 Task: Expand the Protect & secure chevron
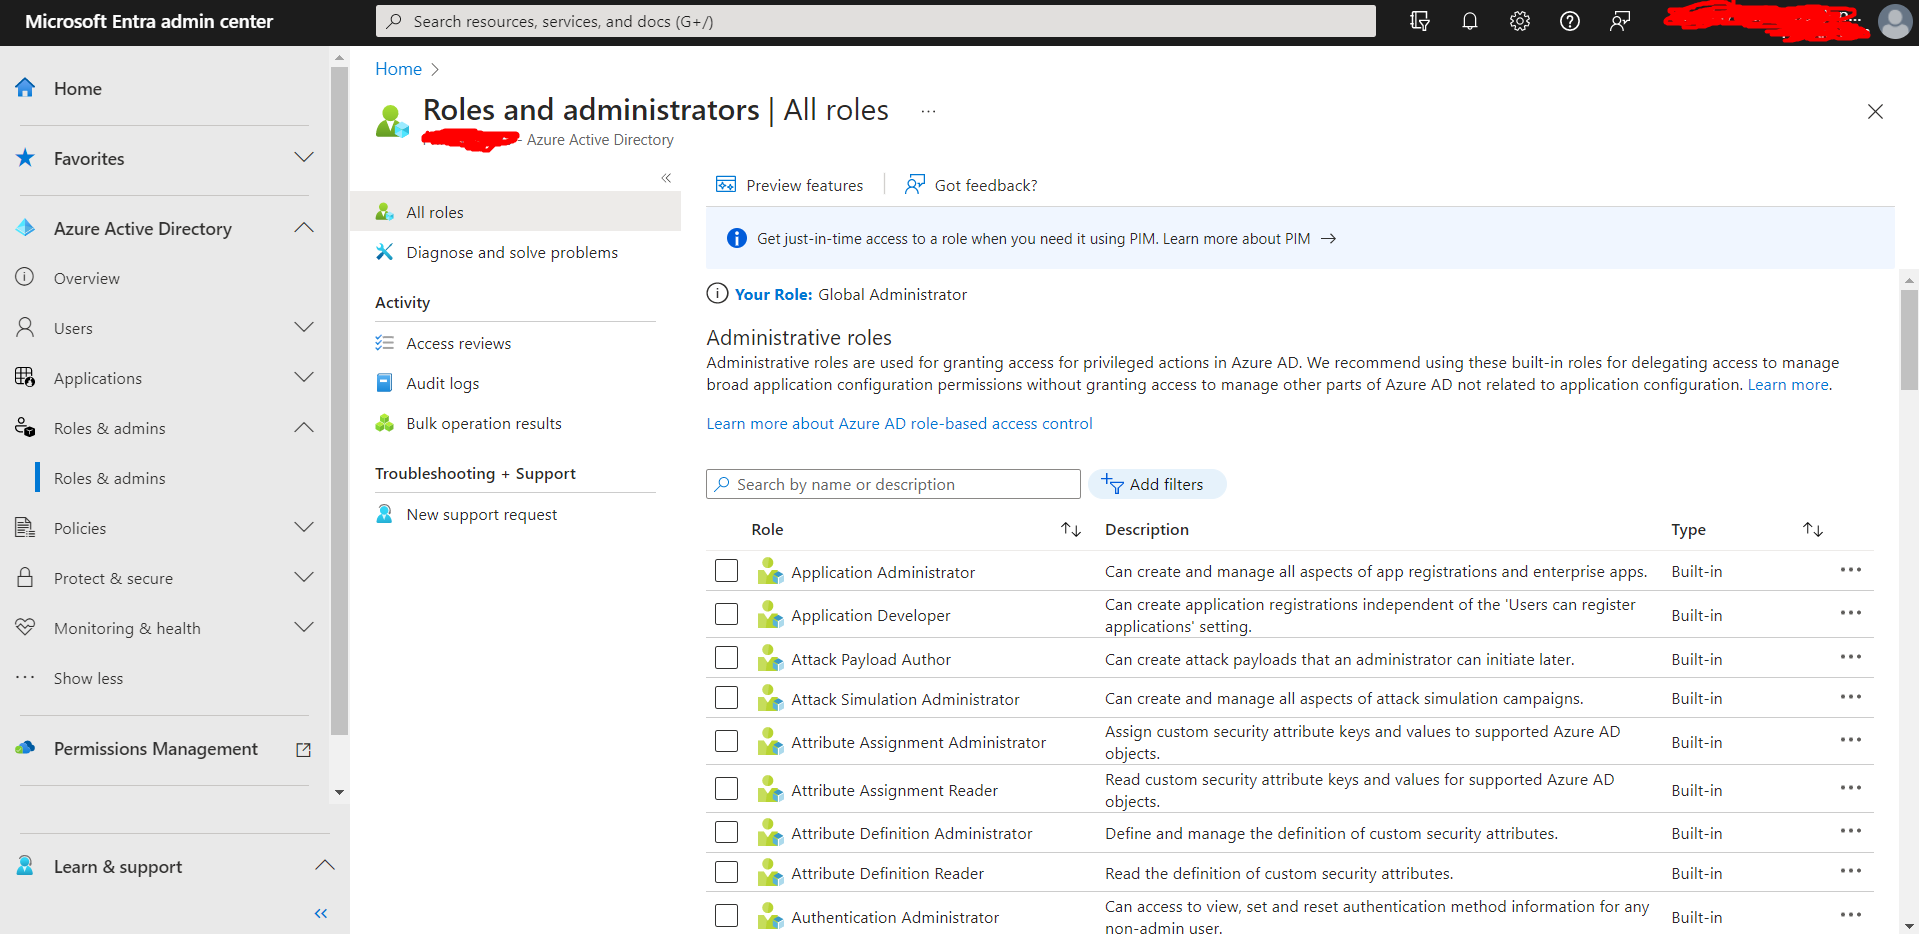pos(304,577)
